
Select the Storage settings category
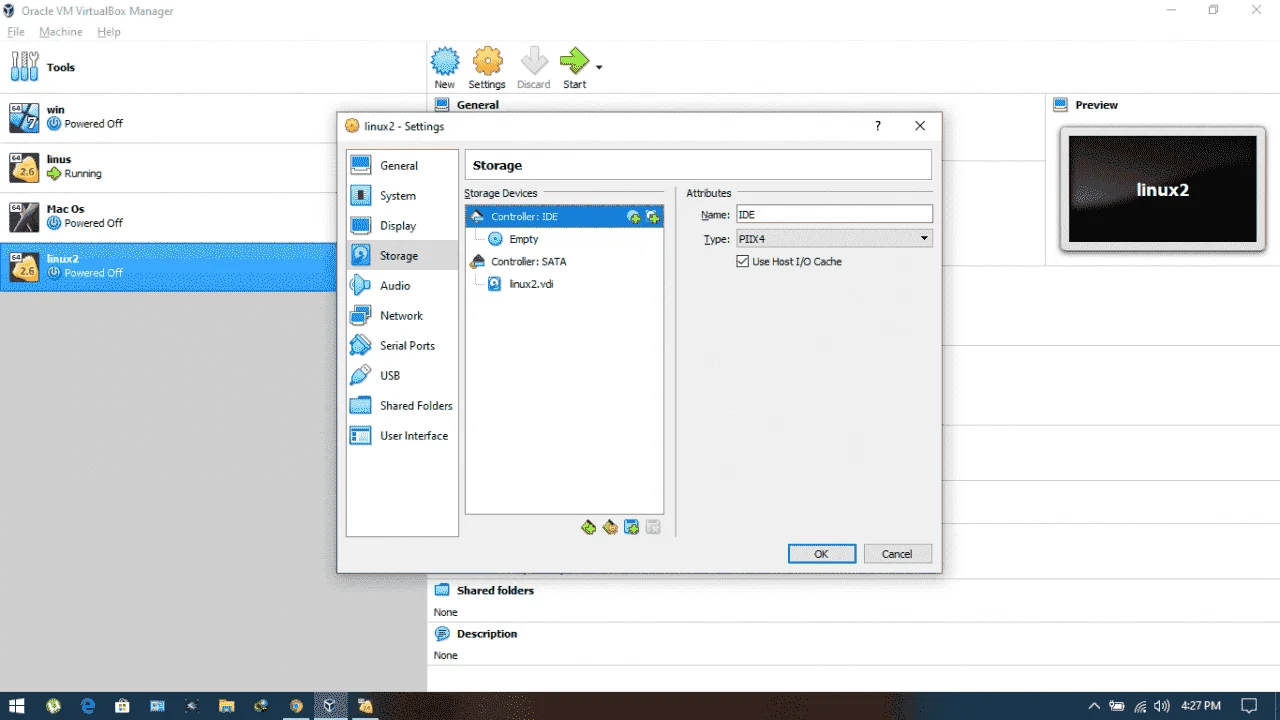402,256
